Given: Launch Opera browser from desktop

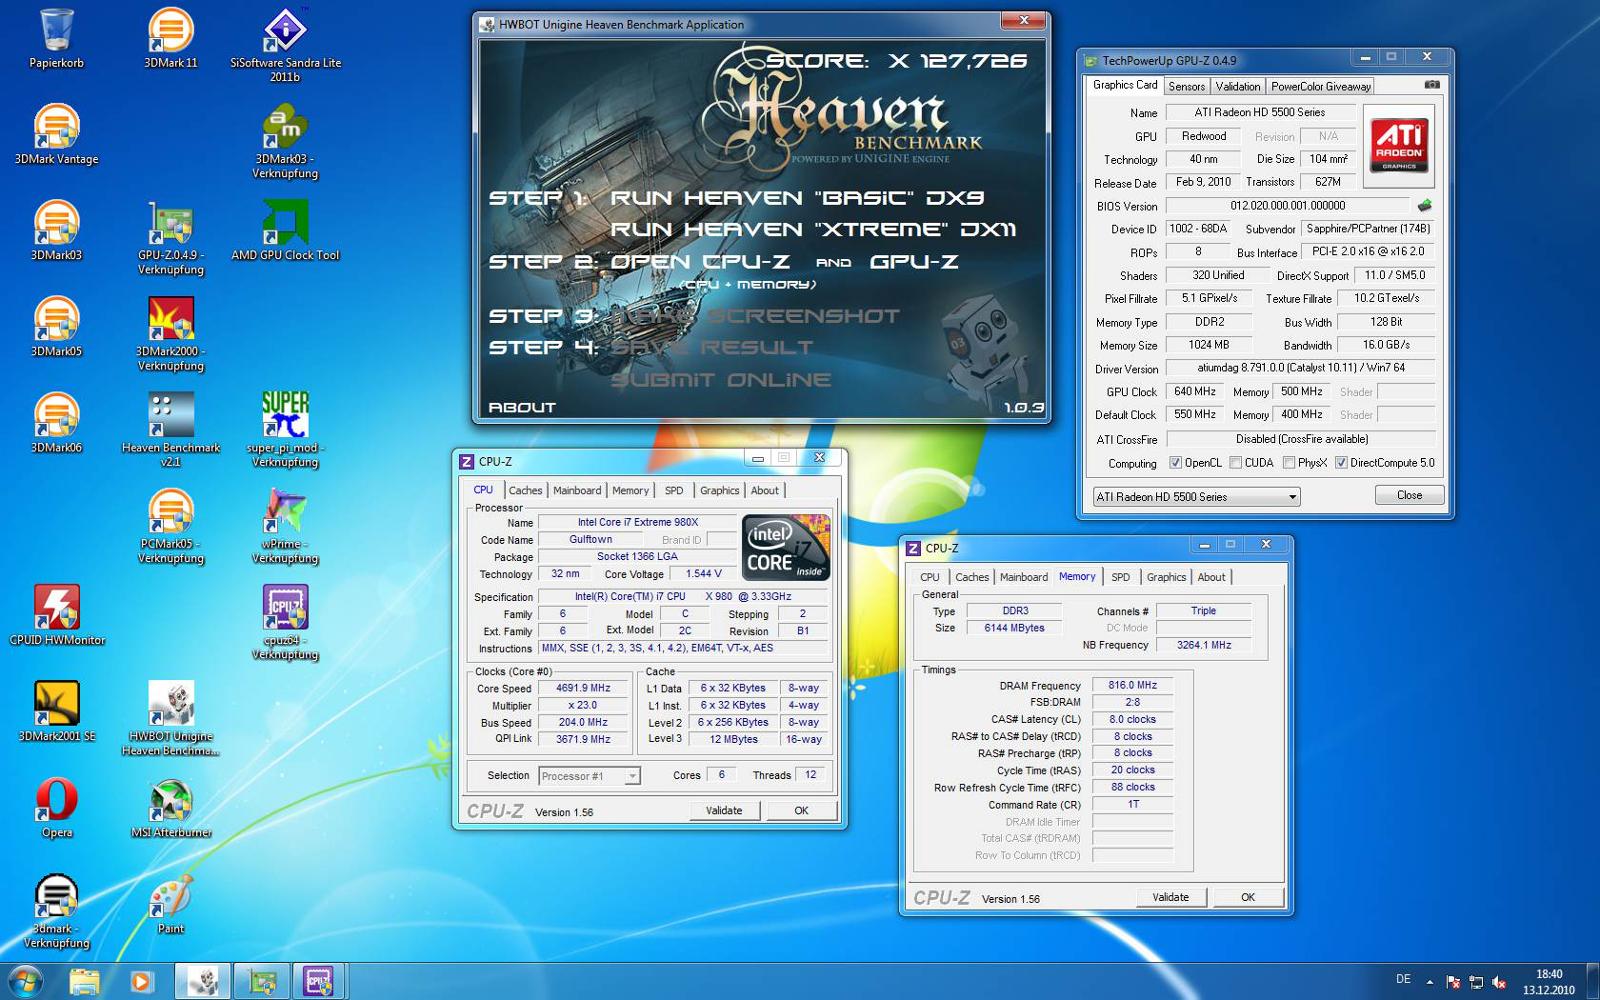Looking at the screenshot, I should [x=57, y=807].
